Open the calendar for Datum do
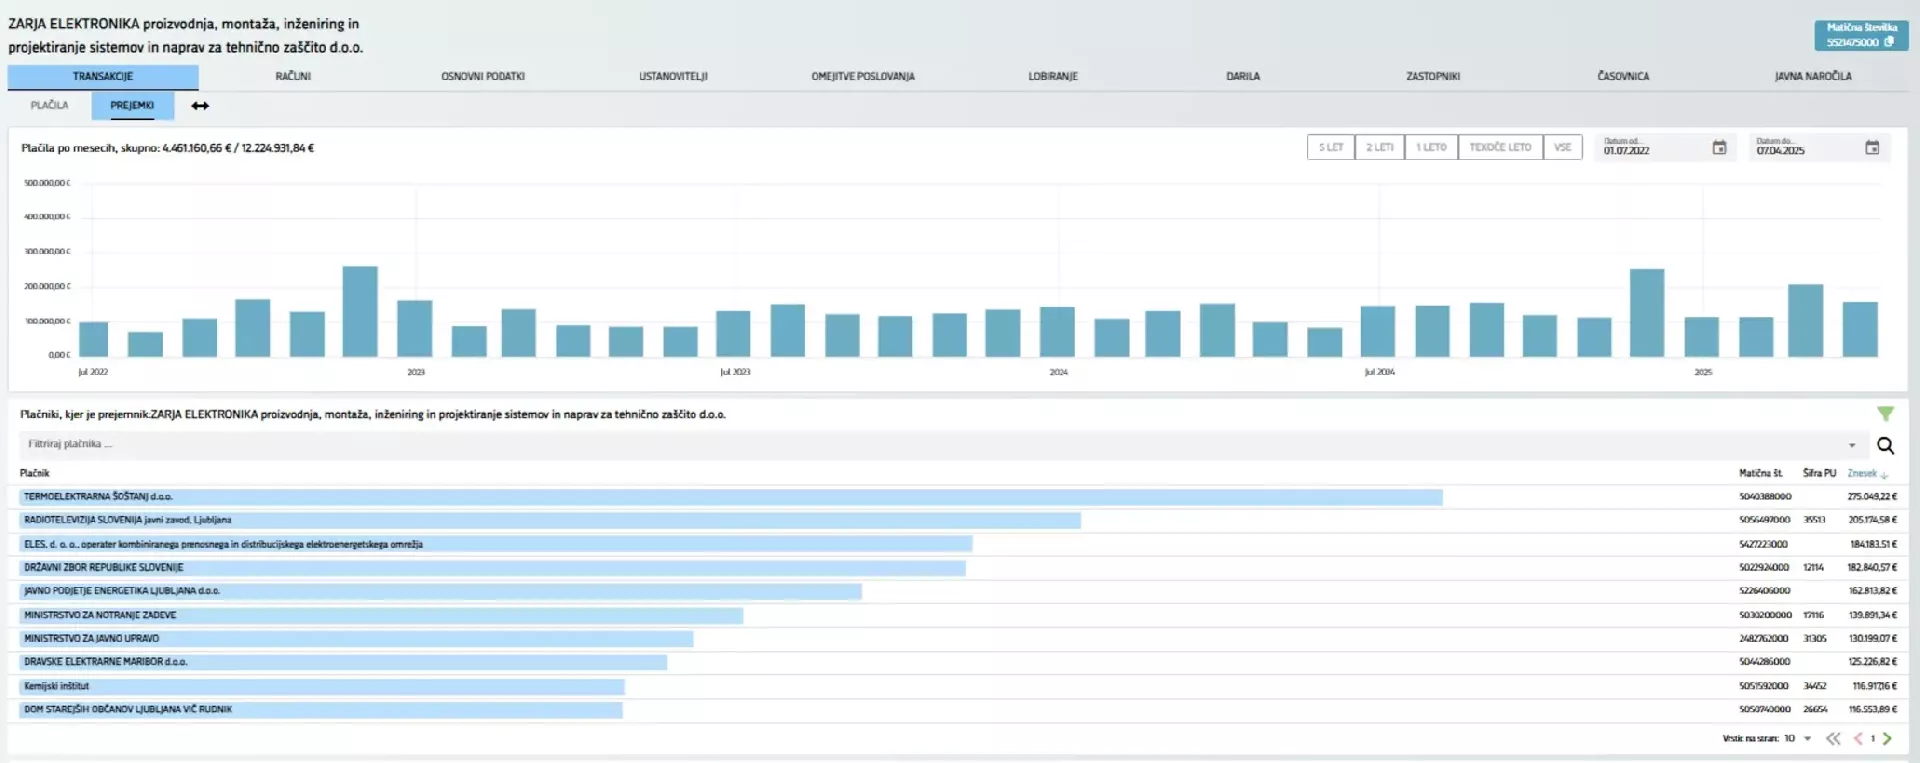The image size is (1920, 763). pos(1872,148)
